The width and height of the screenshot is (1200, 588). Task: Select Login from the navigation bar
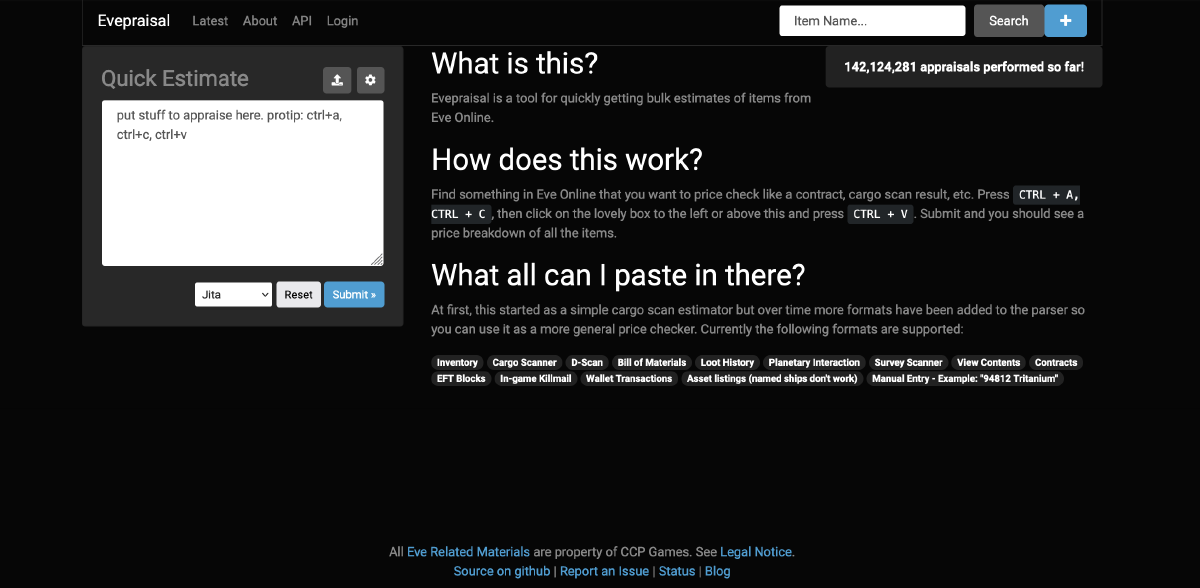342,20
